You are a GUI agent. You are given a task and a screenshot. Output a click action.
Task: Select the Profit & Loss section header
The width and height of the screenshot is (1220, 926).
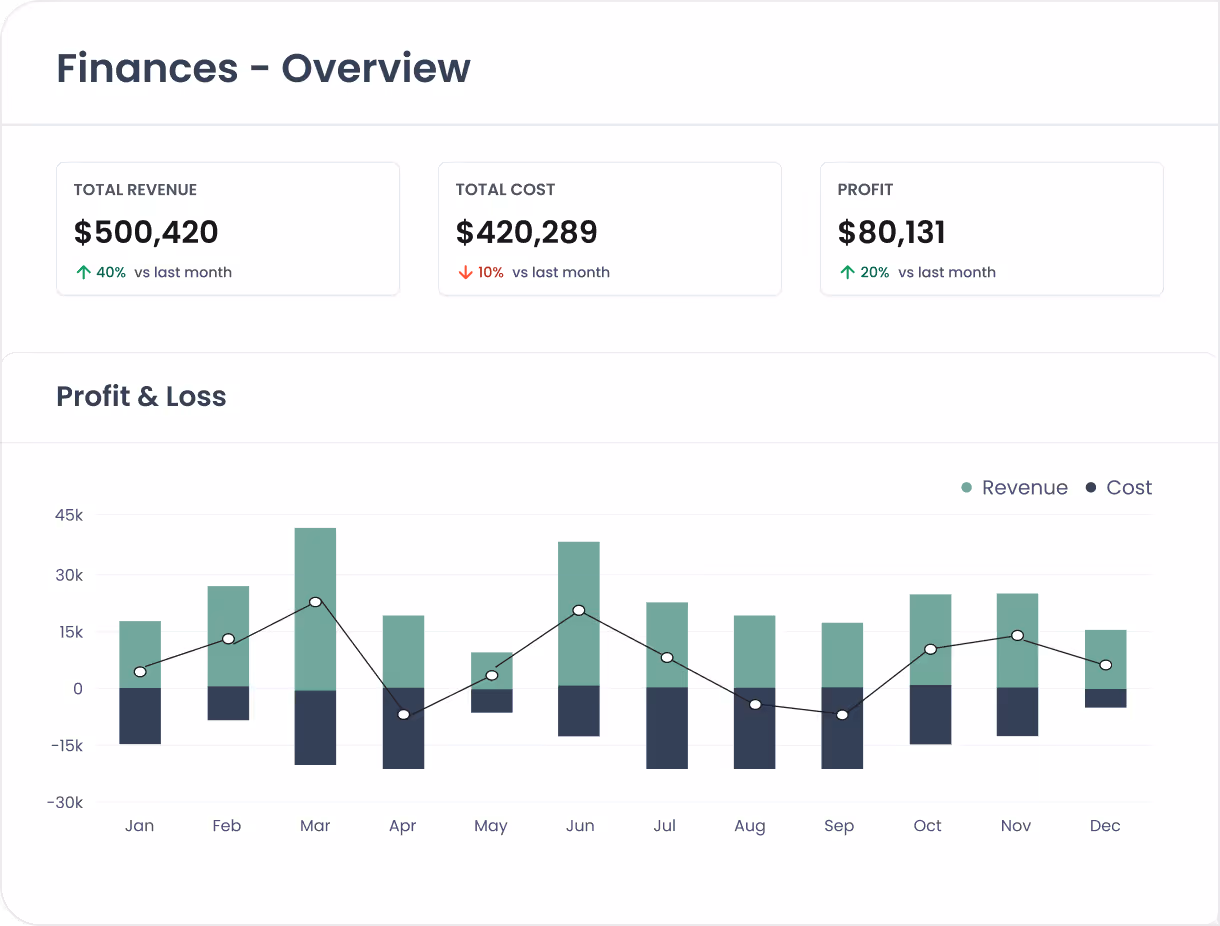140,396
